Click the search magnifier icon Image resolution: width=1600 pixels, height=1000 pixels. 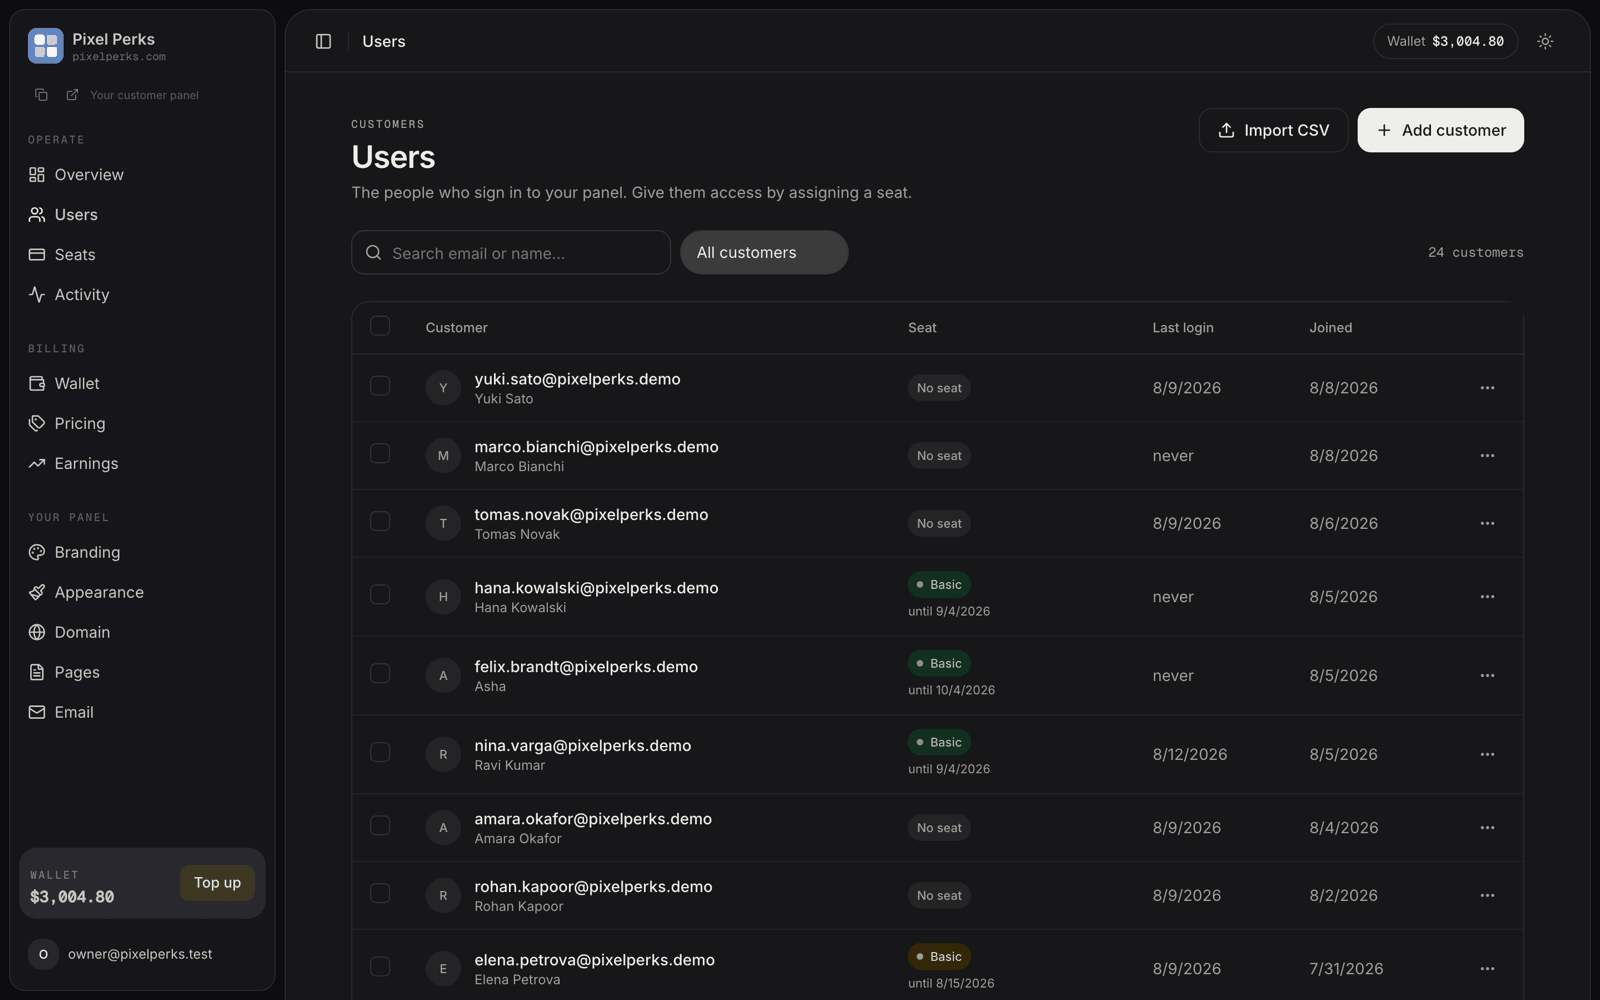tap(374, 253)
